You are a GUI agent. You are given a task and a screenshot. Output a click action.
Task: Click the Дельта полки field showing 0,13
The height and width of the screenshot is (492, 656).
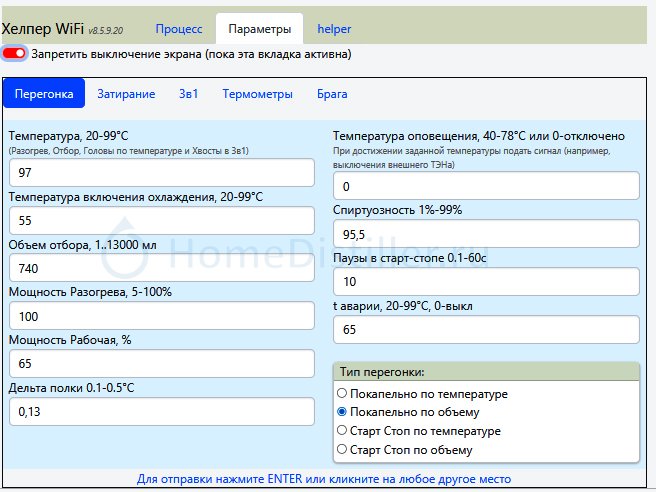160,411
